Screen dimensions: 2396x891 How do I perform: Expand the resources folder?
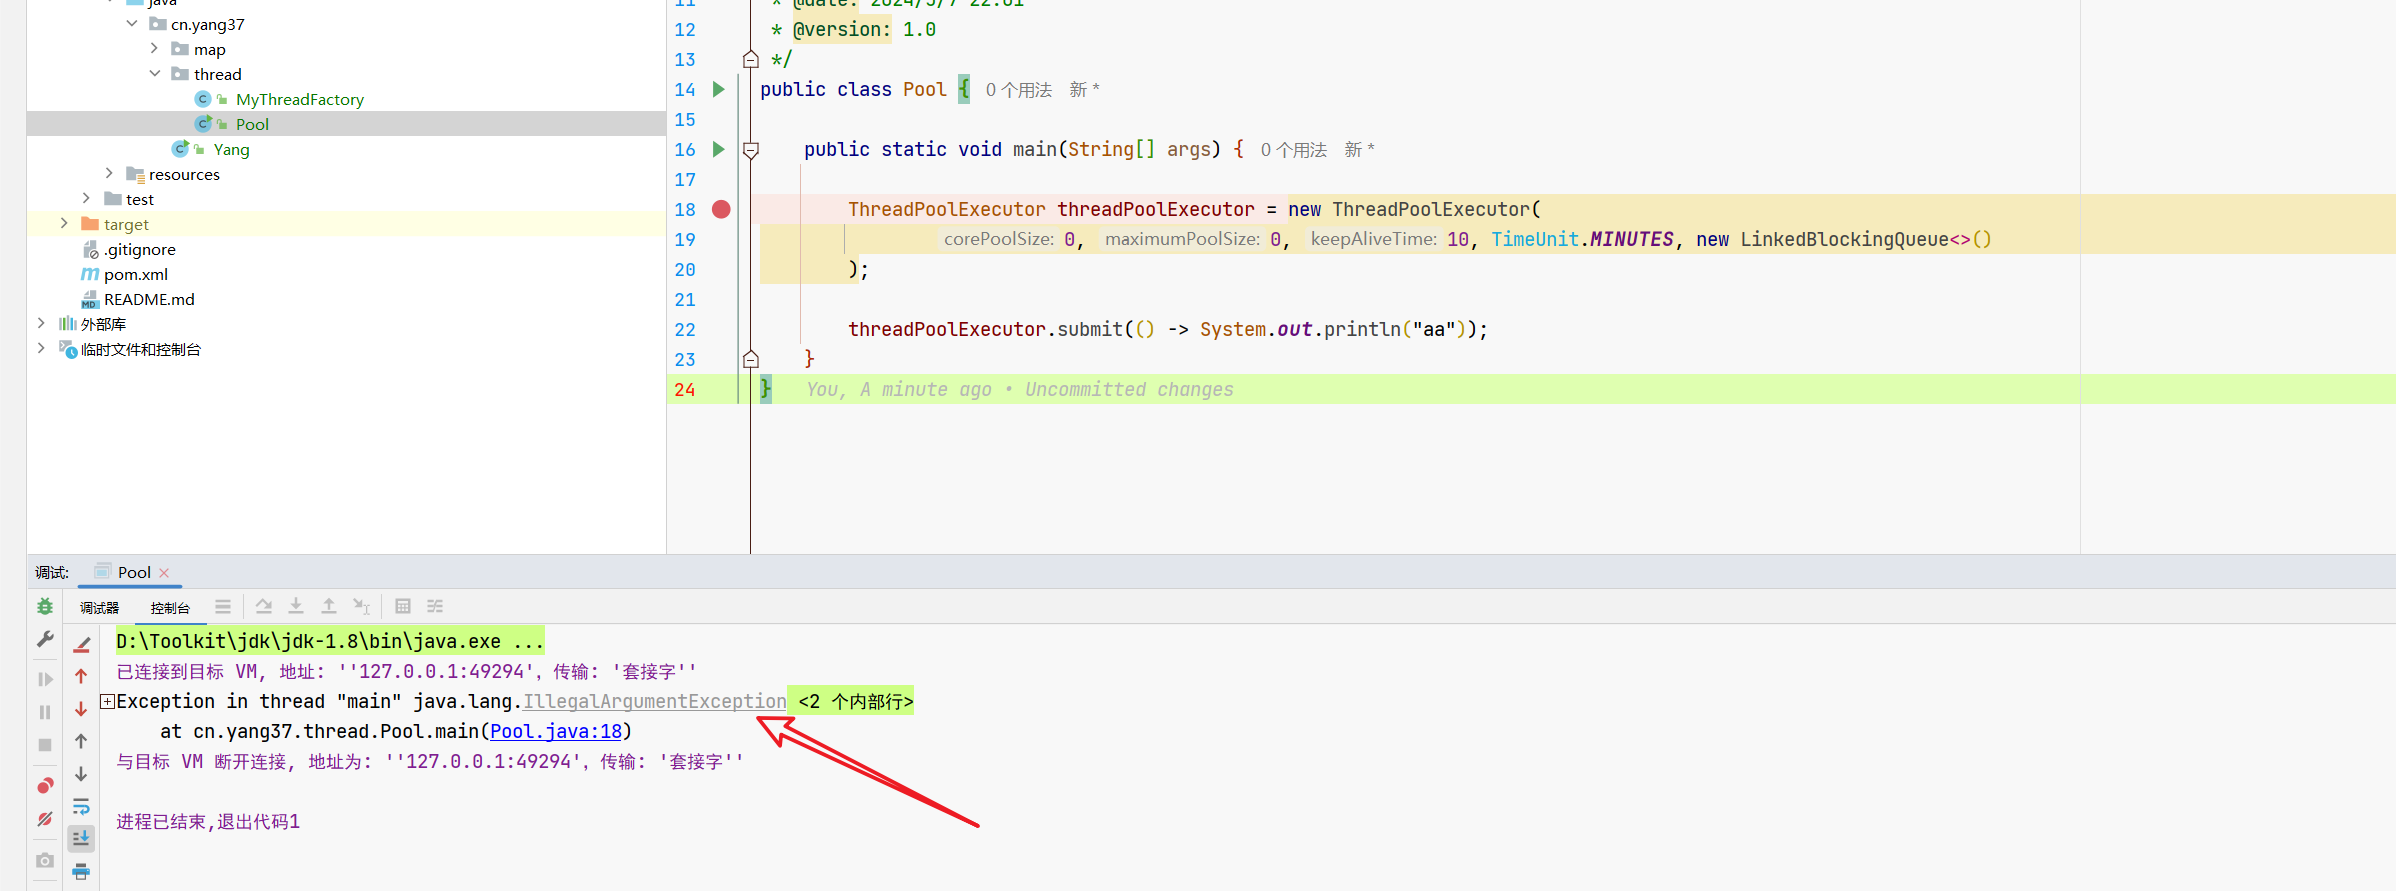[109, 173]
